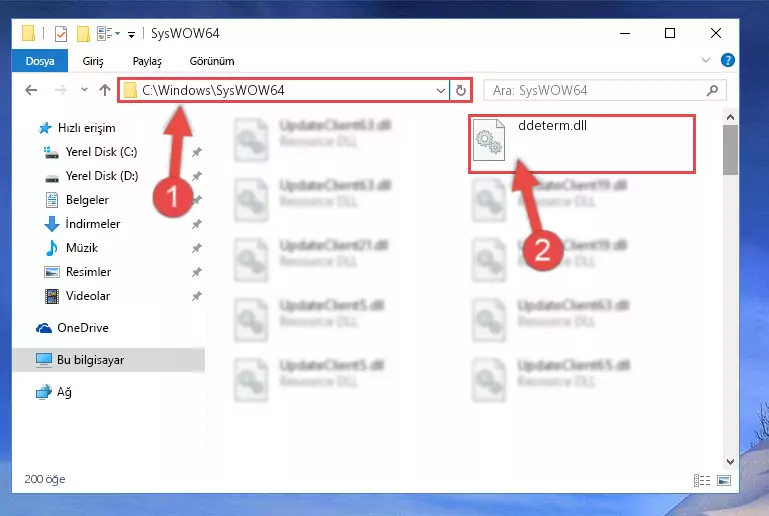Open the Customize Quick Access Toolbar dropdown
Viewport: 769px width, 516px height.
[x=131, y=34]
